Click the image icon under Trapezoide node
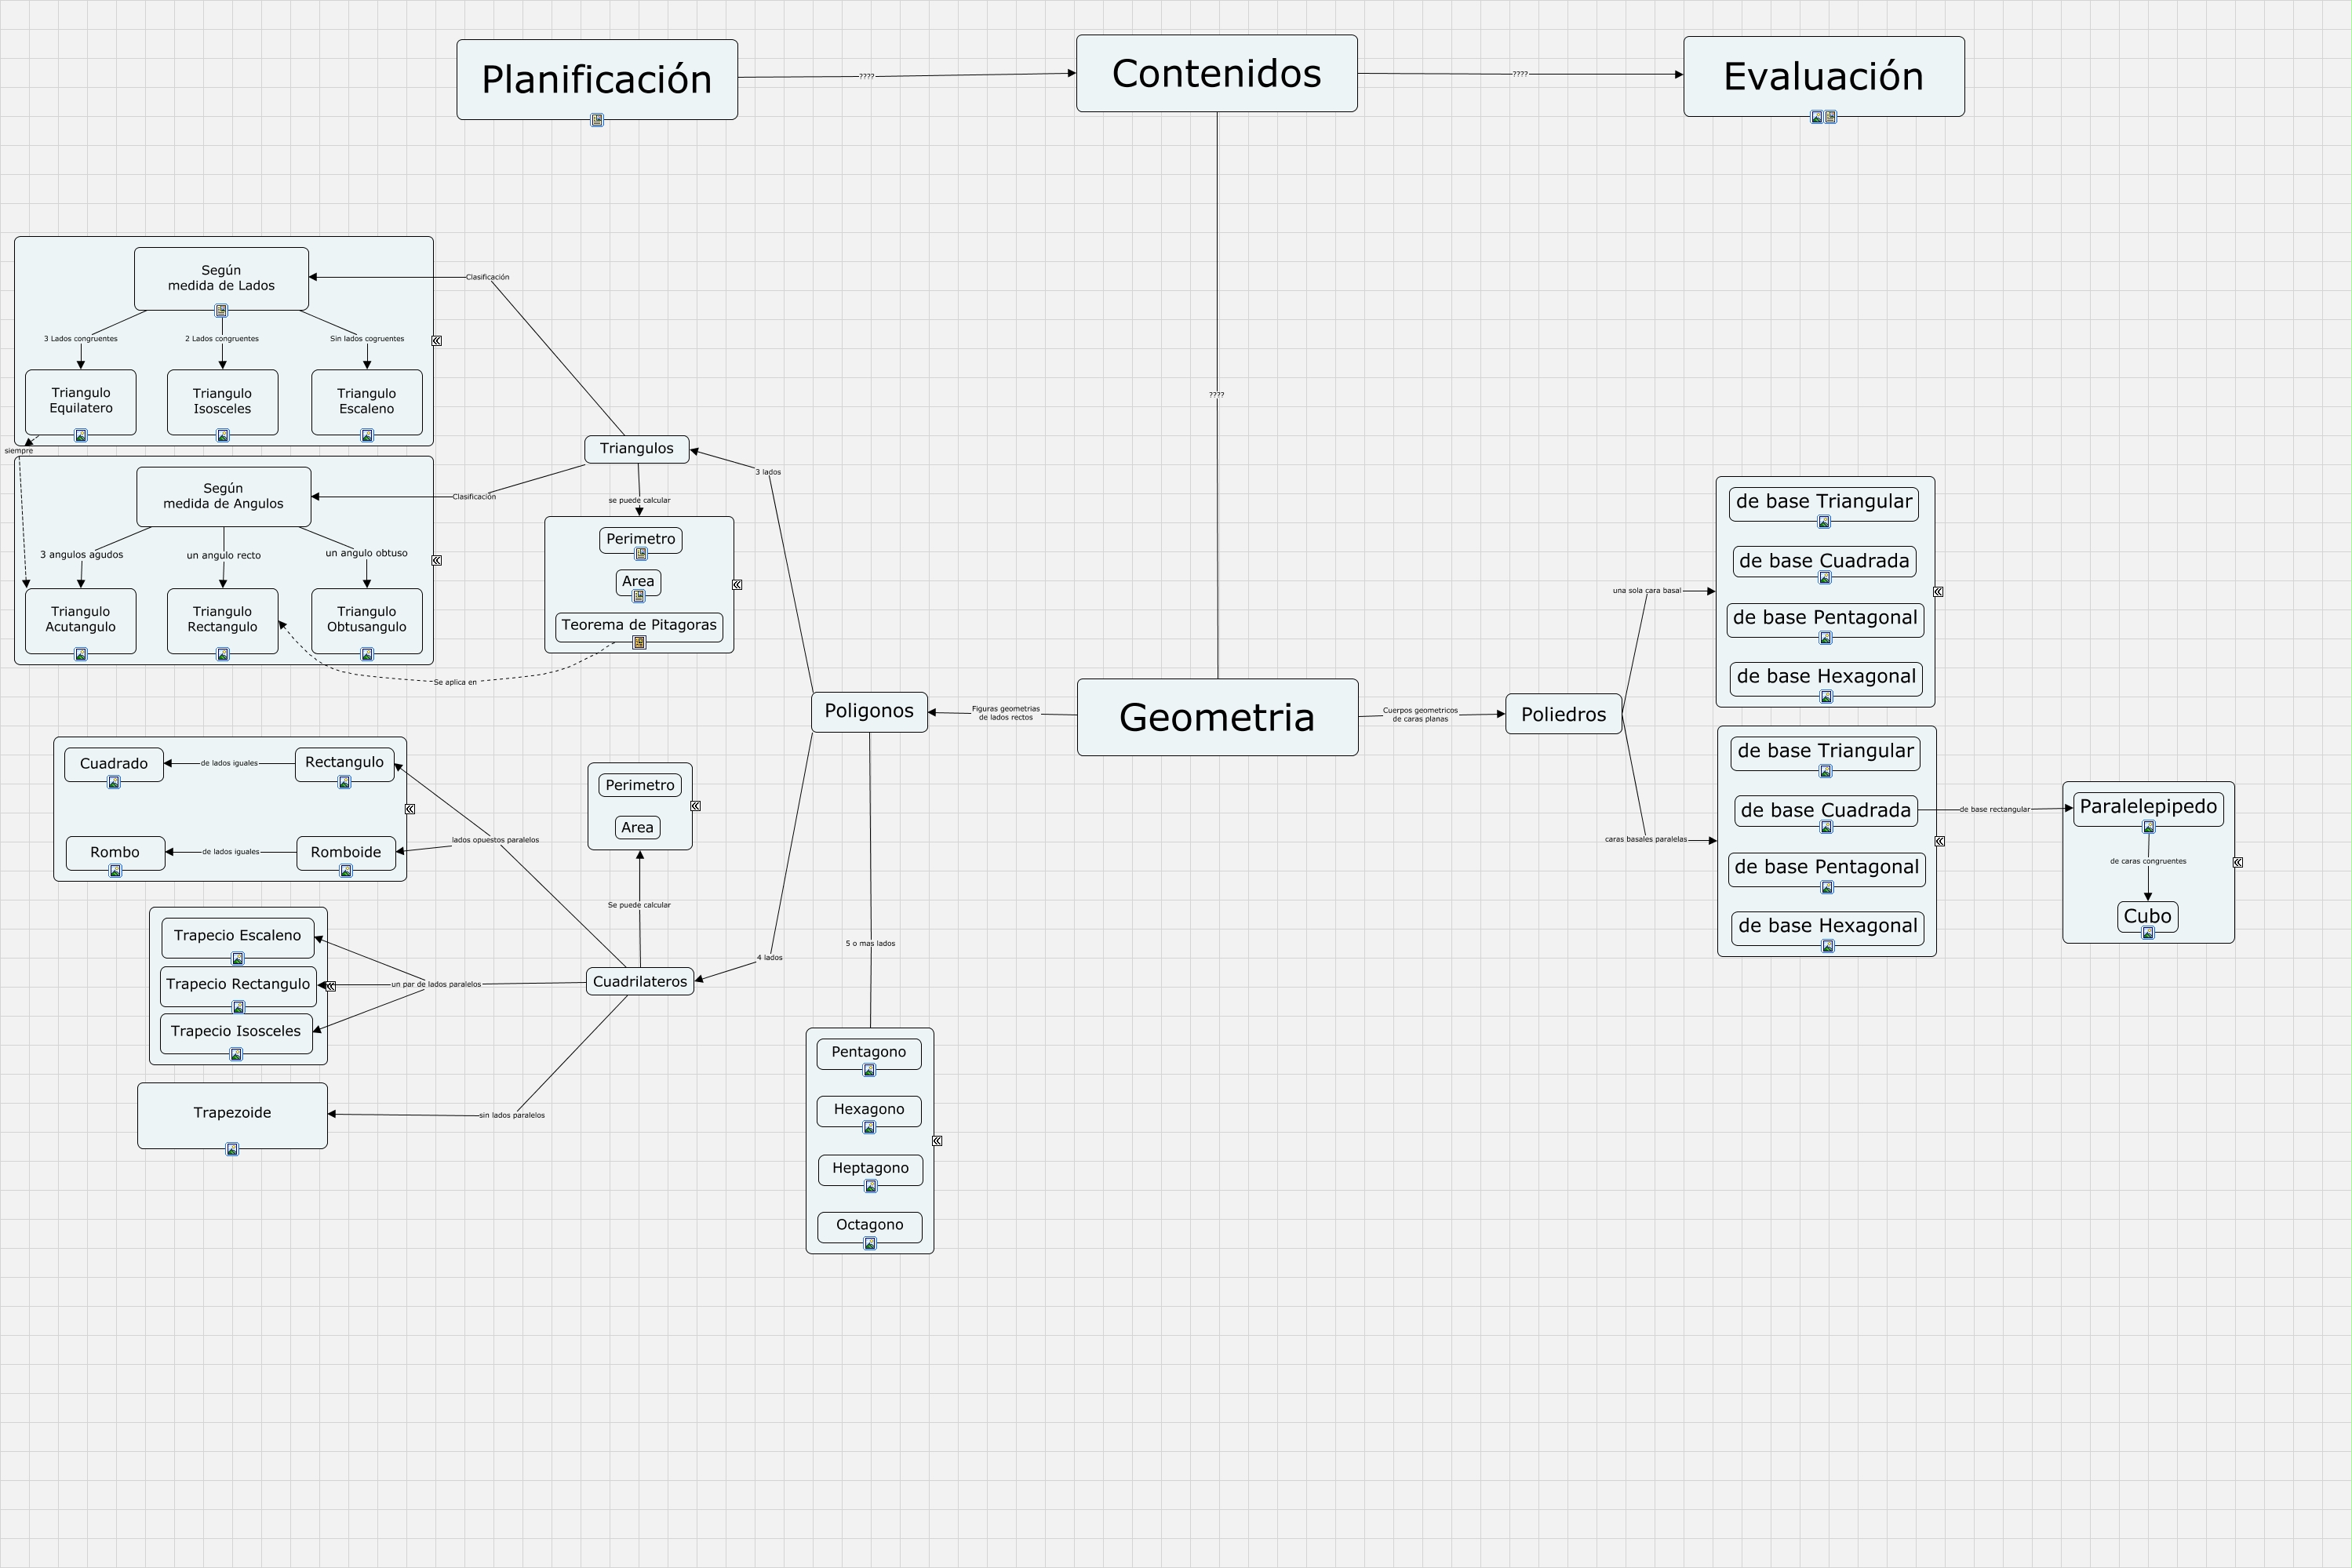This screenshot has height=1568, width=2352. click(x=232, y=1149)
